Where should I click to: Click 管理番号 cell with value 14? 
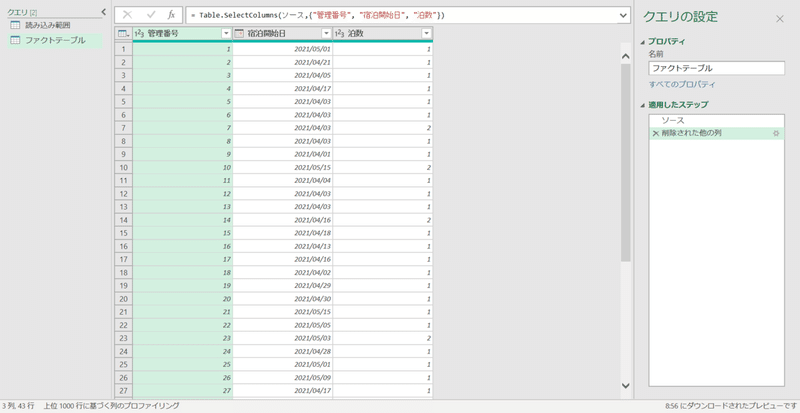tap(183, 220)
